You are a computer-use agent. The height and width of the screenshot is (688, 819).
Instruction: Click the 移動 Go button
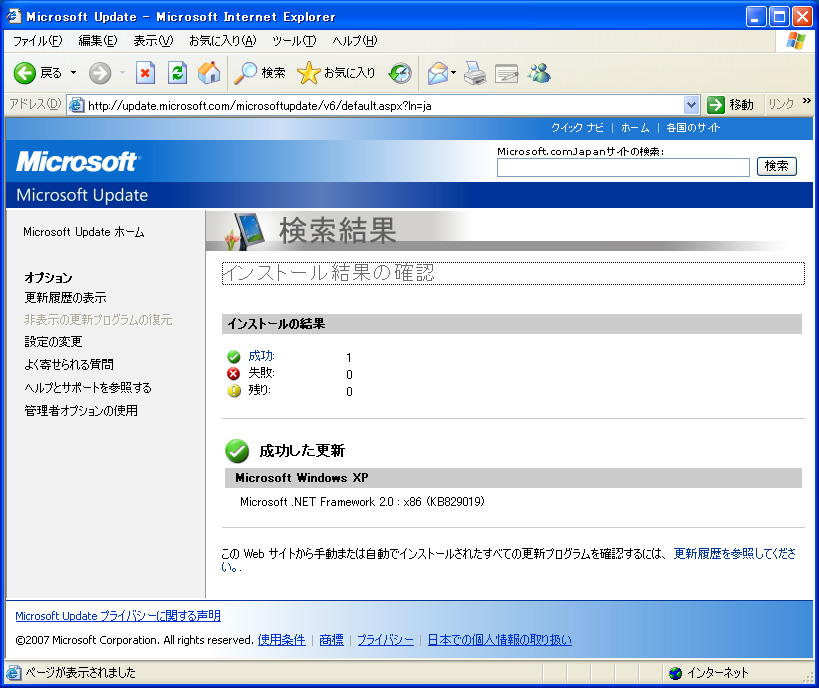[x=730, y=105]
